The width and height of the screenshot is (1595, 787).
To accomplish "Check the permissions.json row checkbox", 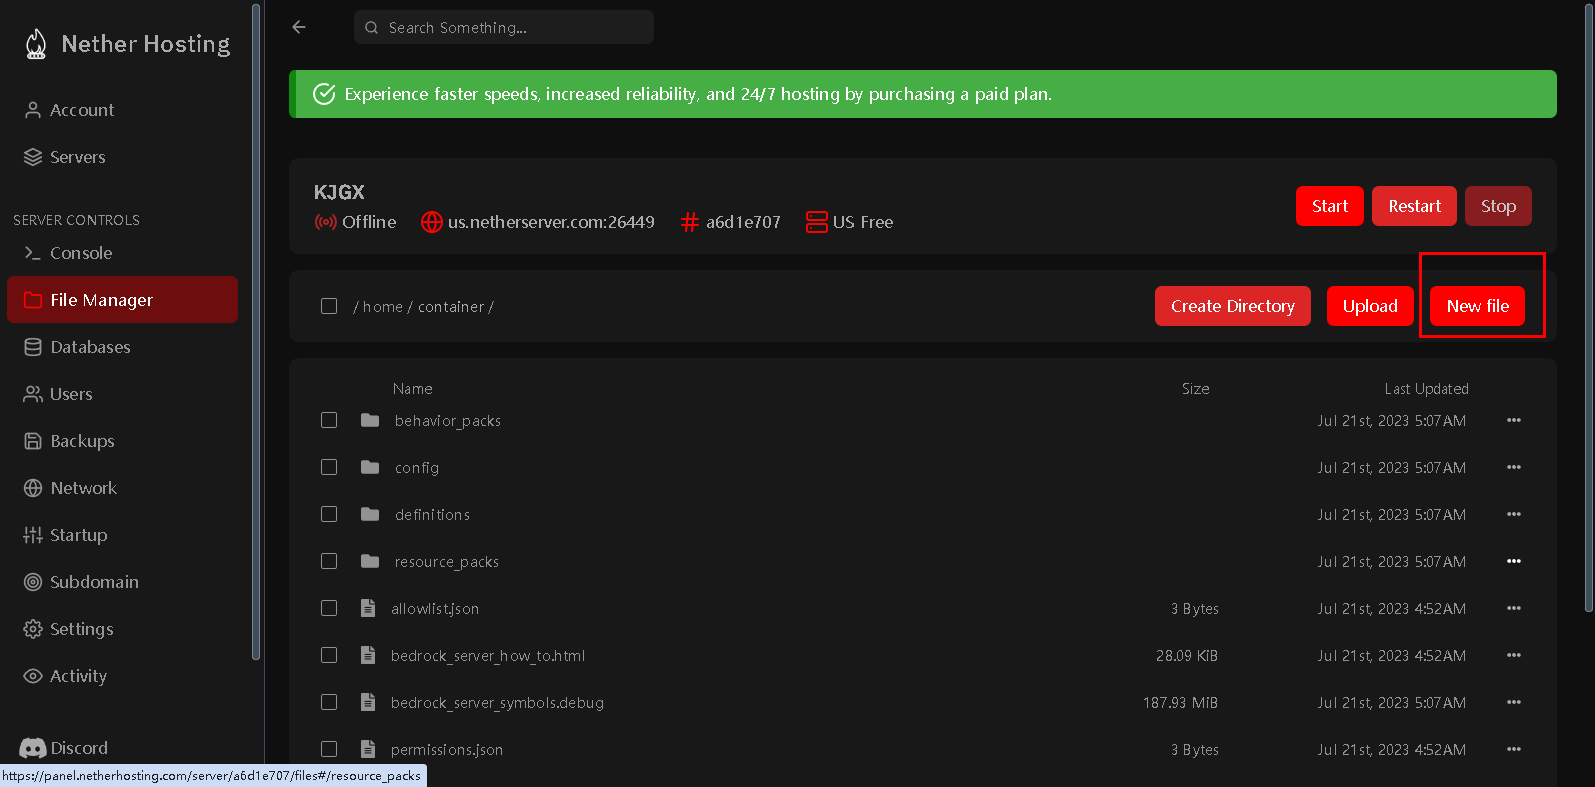I will click(x=329, y=749).
